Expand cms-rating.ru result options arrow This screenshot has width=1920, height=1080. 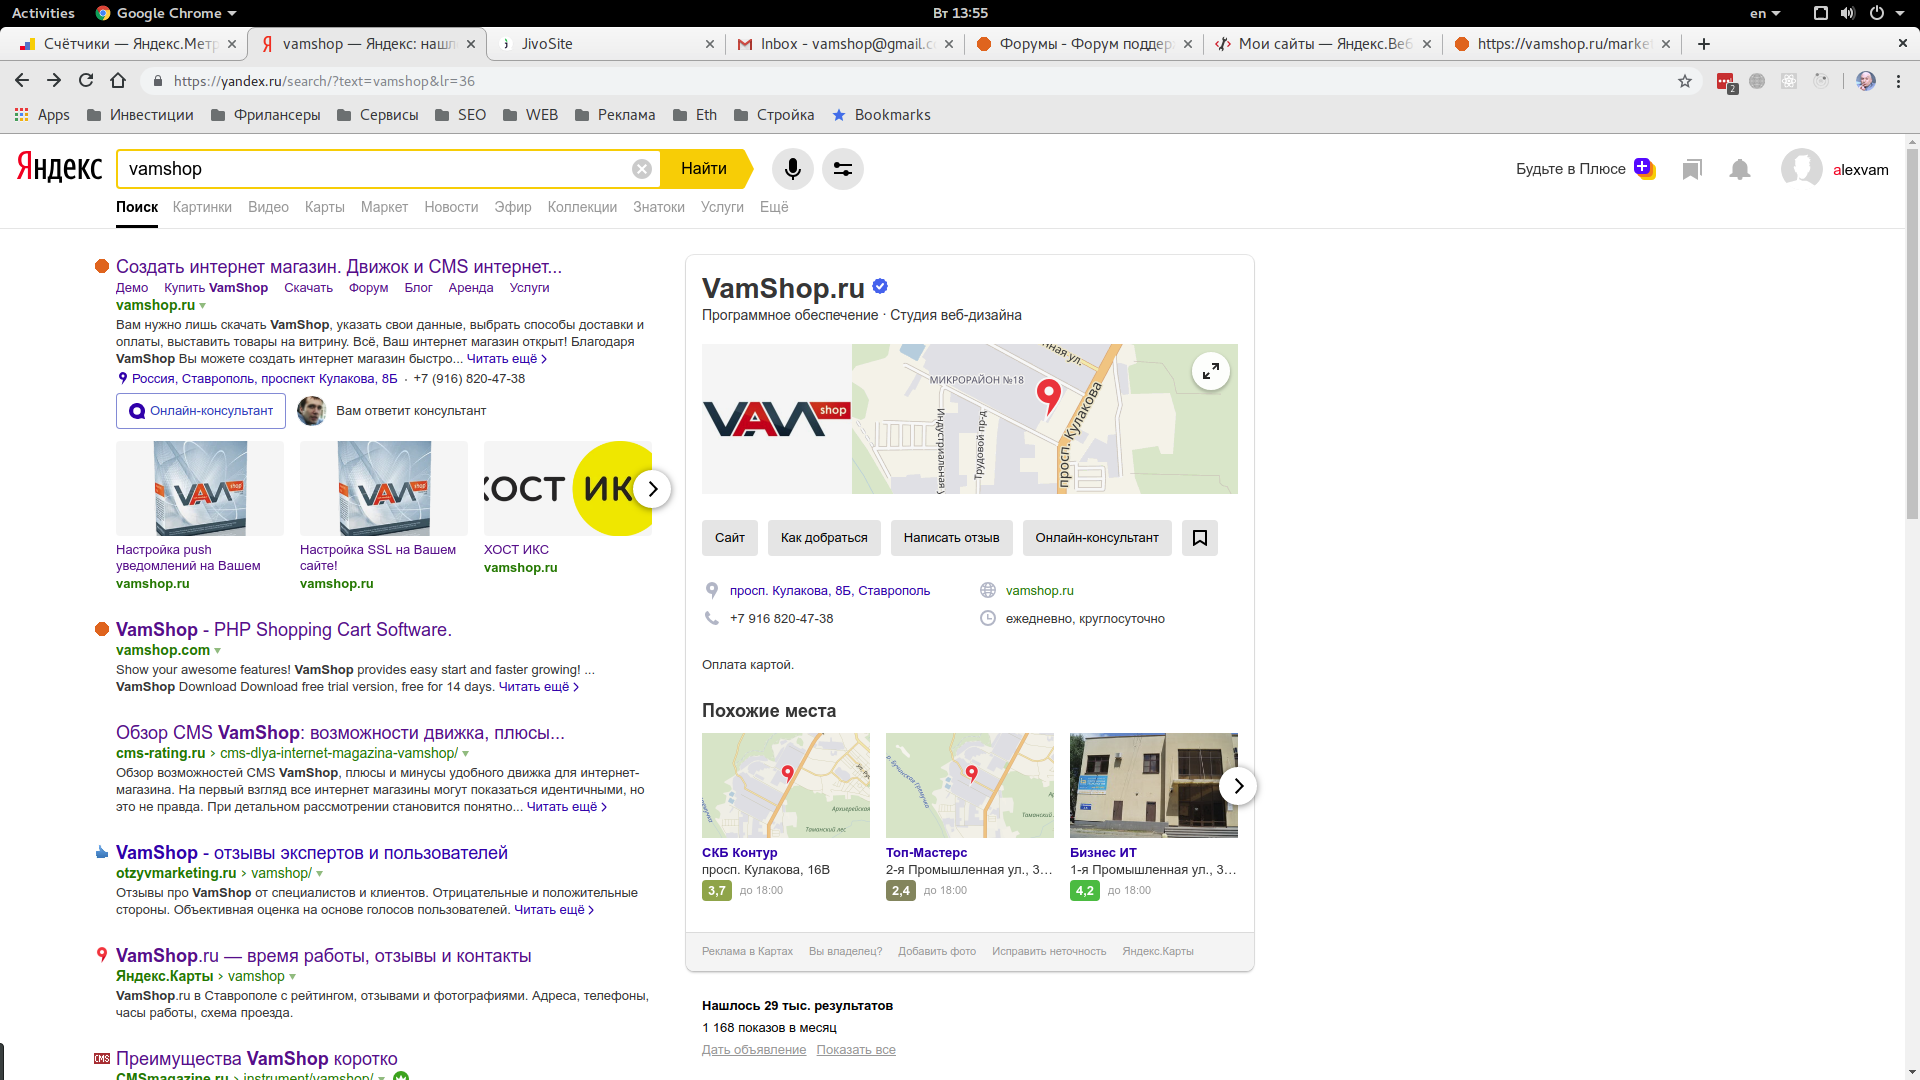(466, 754)
